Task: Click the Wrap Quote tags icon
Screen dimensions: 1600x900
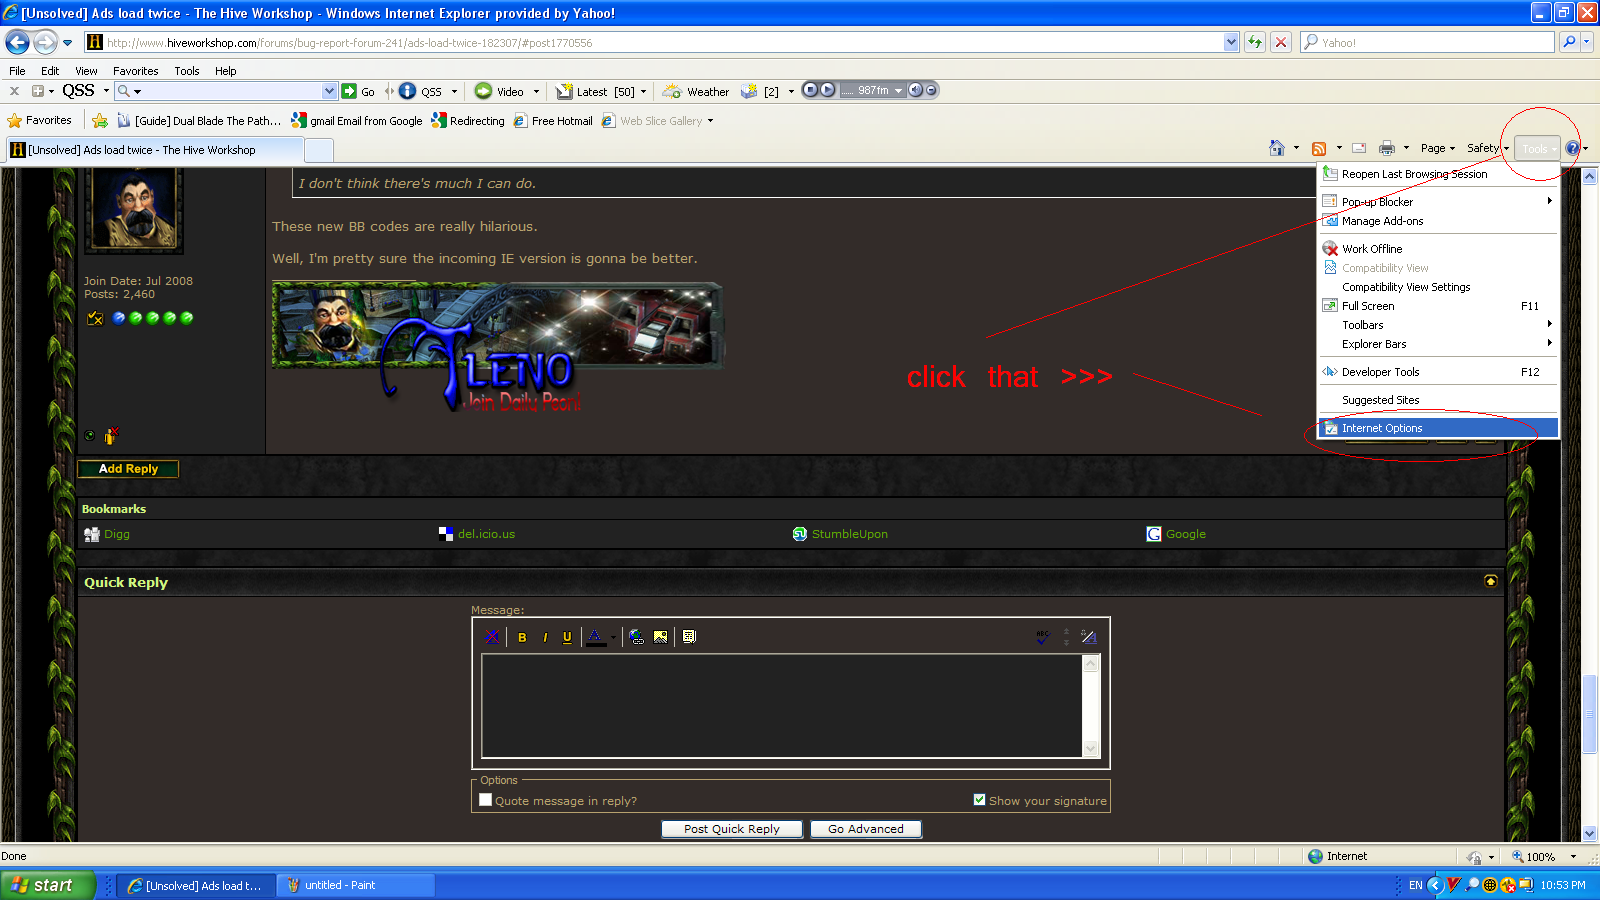Action: click(689, 637)
